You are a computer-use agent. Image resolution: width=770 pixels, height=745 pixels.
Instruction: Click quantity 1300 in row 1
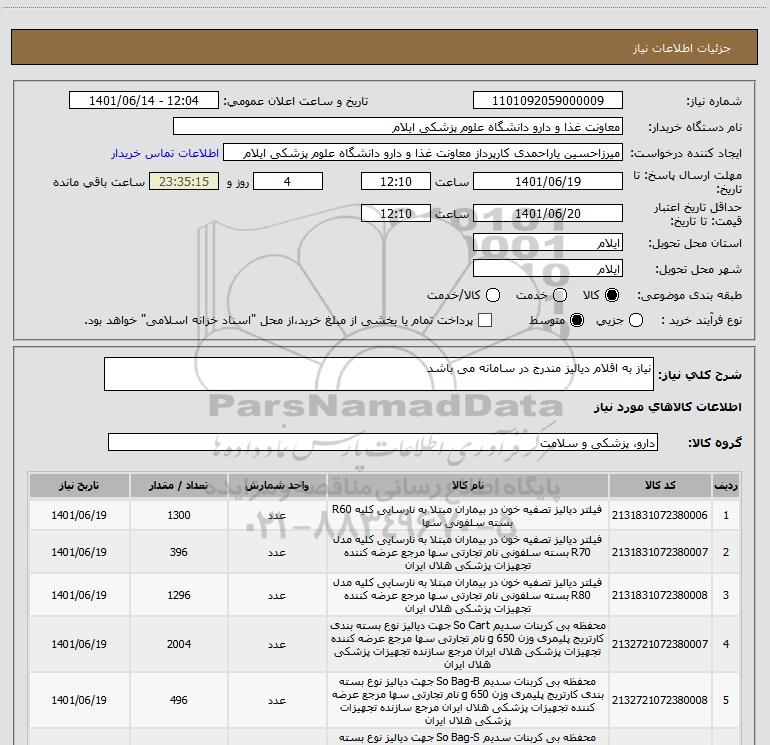179,515
